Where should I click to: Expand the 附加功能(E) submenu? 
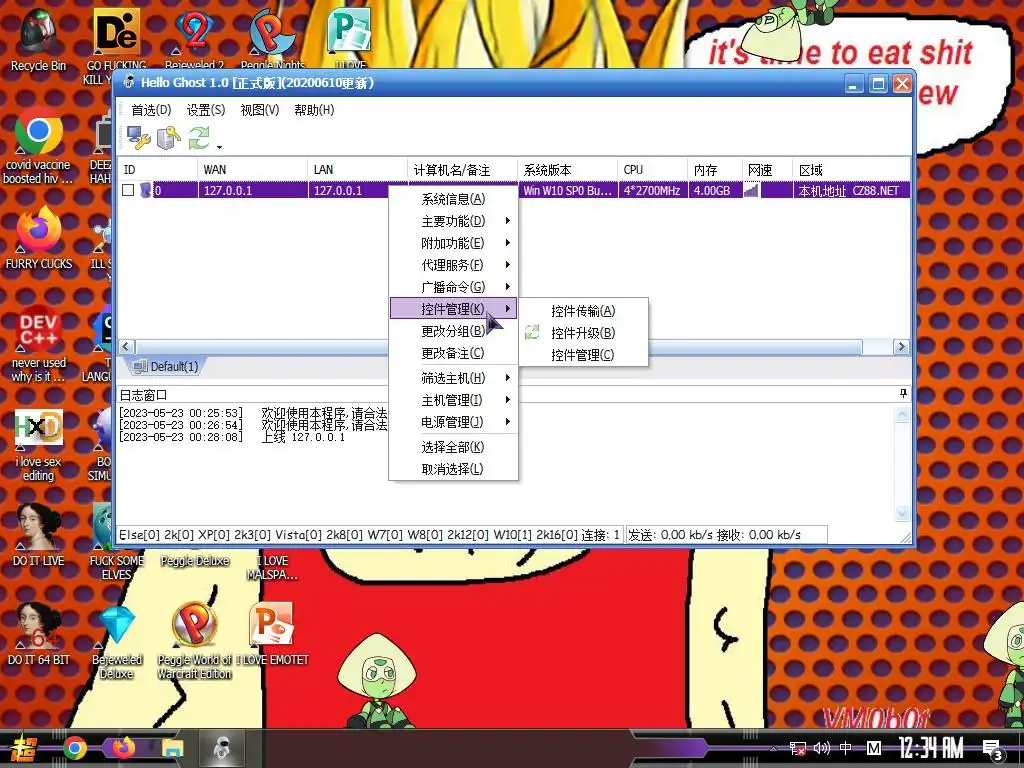pos(453,243)
